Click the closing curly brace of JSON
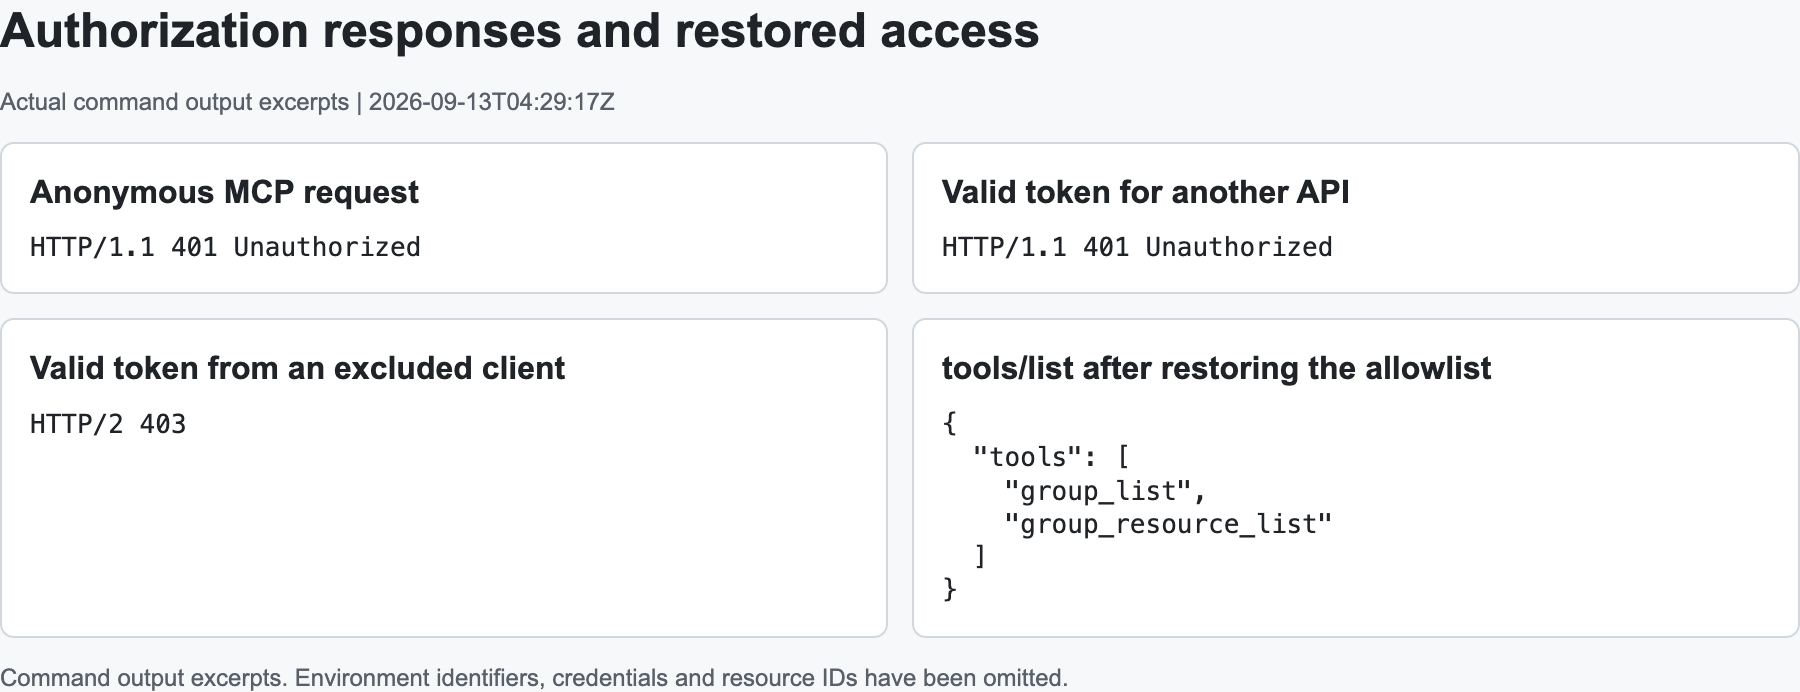 click(950, 590)
